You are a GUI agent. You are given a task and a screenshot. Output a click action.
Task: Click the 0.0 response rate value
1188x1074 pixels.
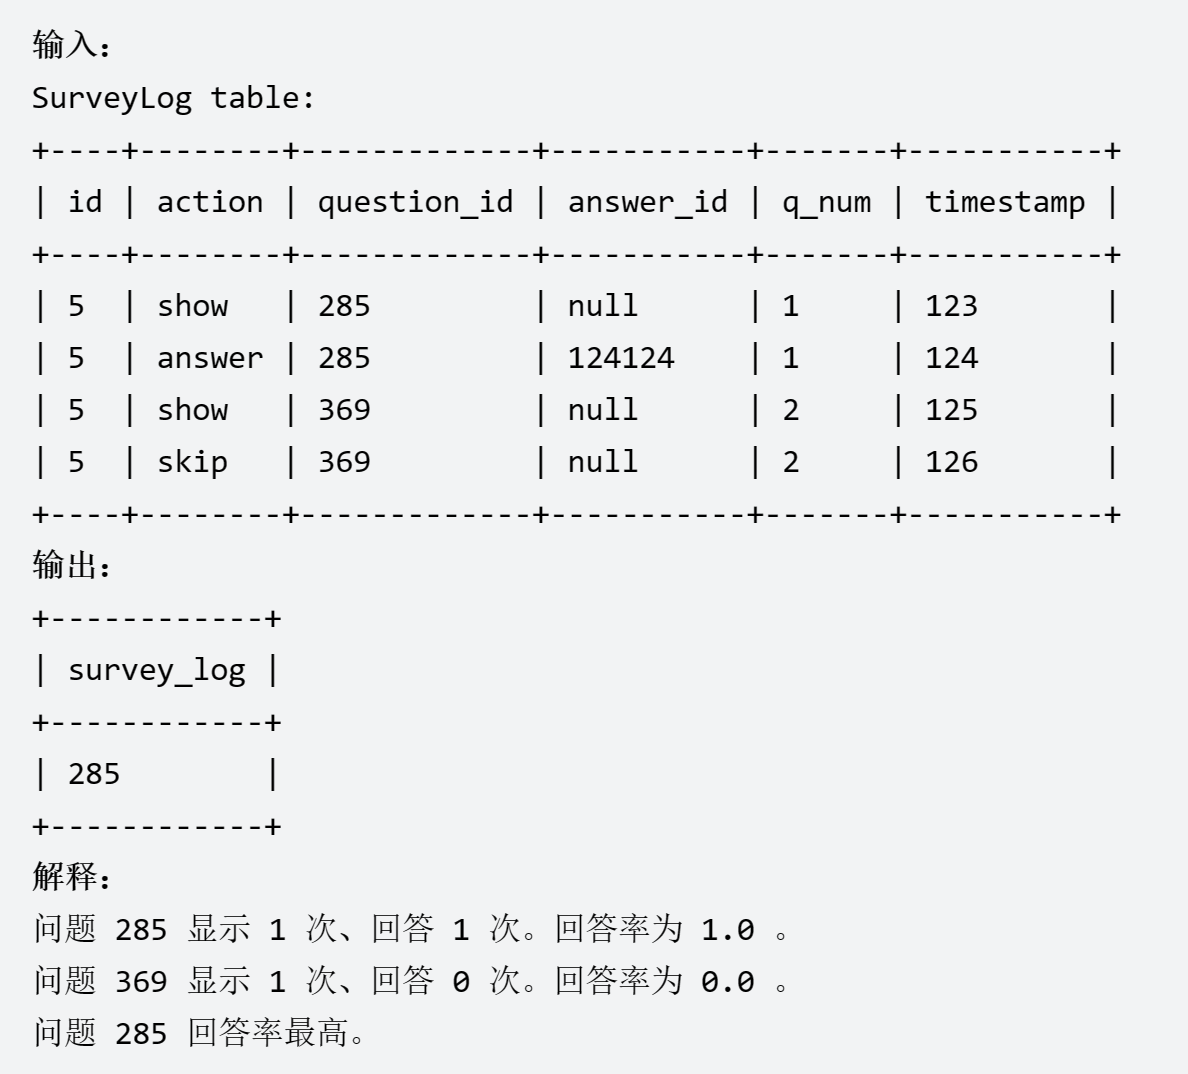(x=727, y=982)
